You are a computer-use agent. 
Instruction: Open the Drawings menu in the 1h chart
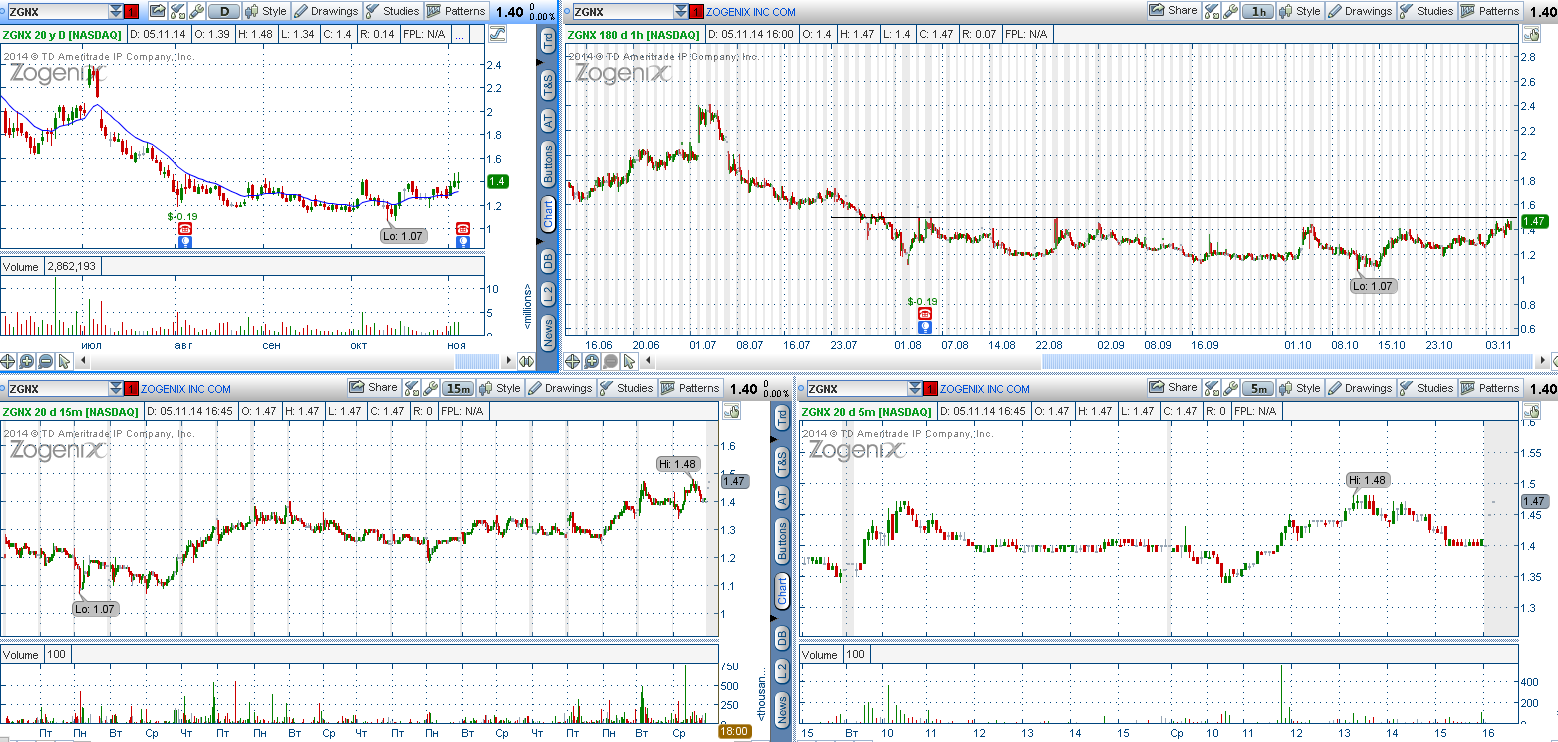[1360, 11]
